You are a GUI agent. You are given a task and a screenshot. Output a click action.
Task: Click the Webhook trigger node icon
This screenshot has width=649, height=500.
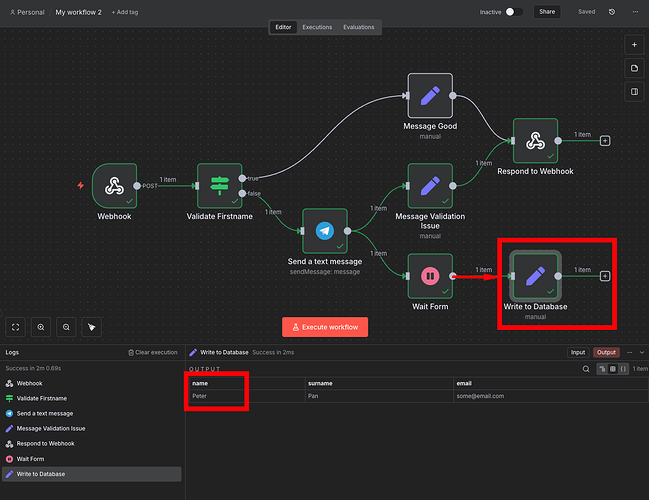pyautogui.click(x=114, y=186)
